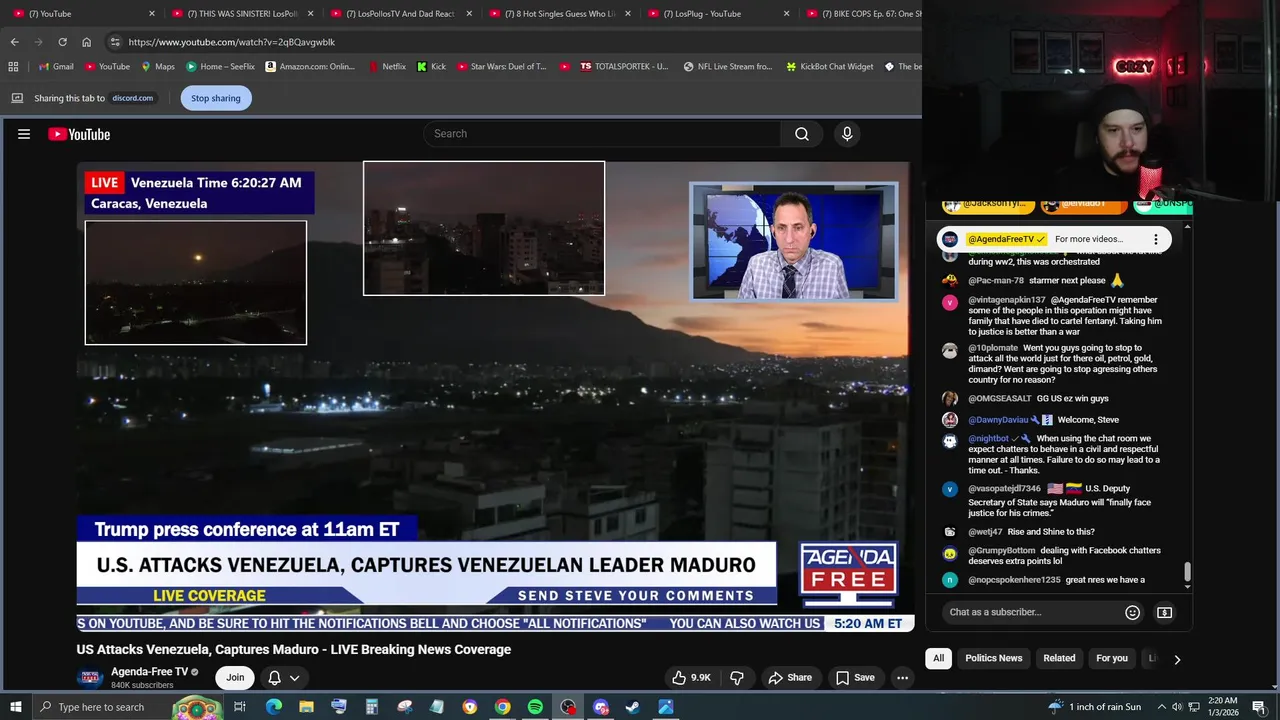The image size is (1280, 720).
Task: Open the Windows Start menu
Action: [x=15, y=707]
